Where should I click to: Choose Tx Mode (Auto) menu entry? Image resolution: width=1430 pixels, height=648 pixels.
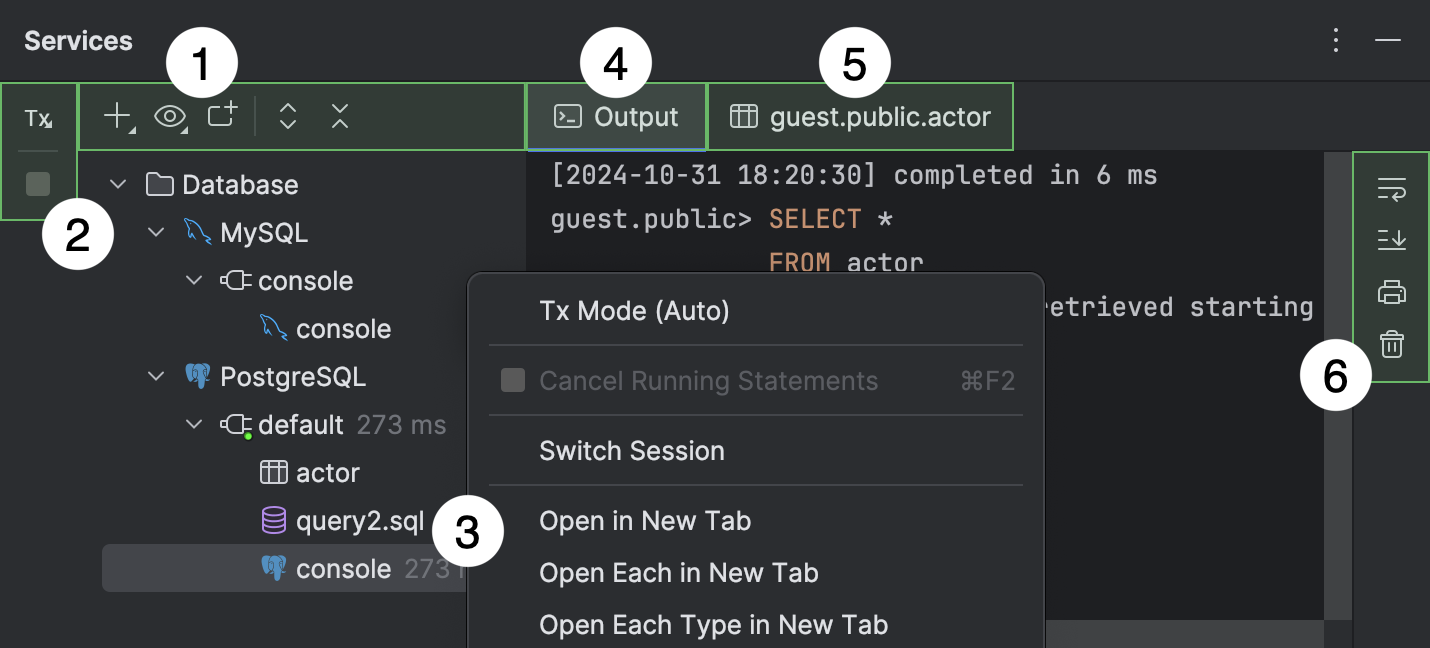(634, 311)
